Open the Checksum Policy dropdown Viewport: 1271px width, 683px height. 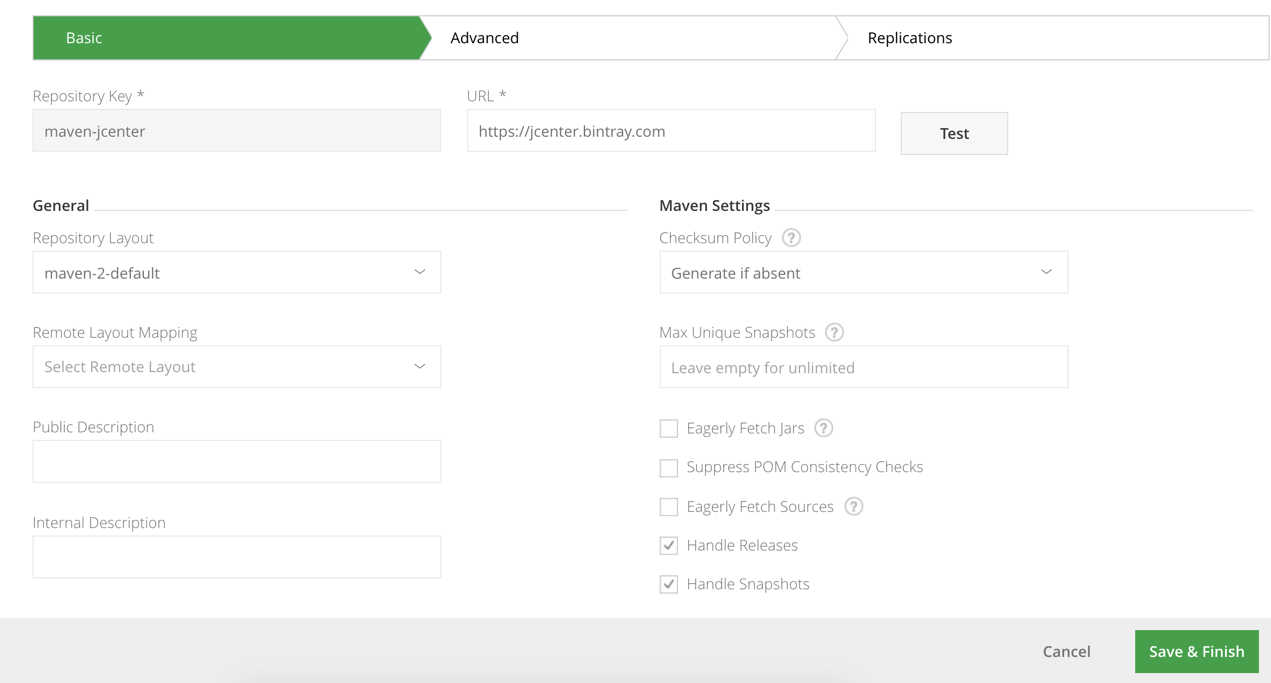tap(863, 272)
